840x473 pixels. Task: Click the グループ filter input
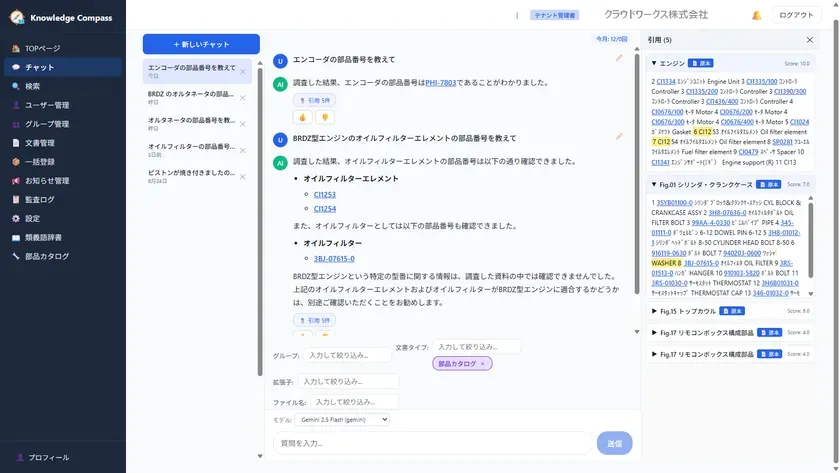point(347,355)
